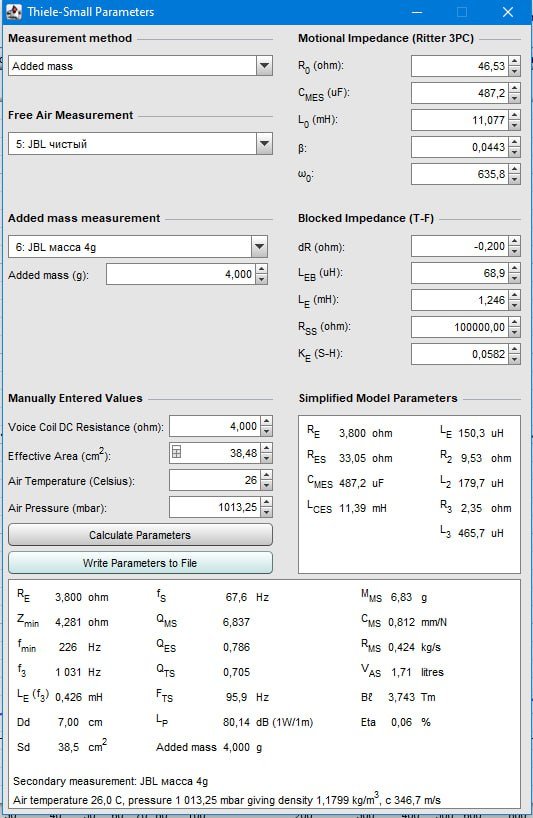
Task: Increase dR (ohm) with the up spinner
Action: (515, 241)
